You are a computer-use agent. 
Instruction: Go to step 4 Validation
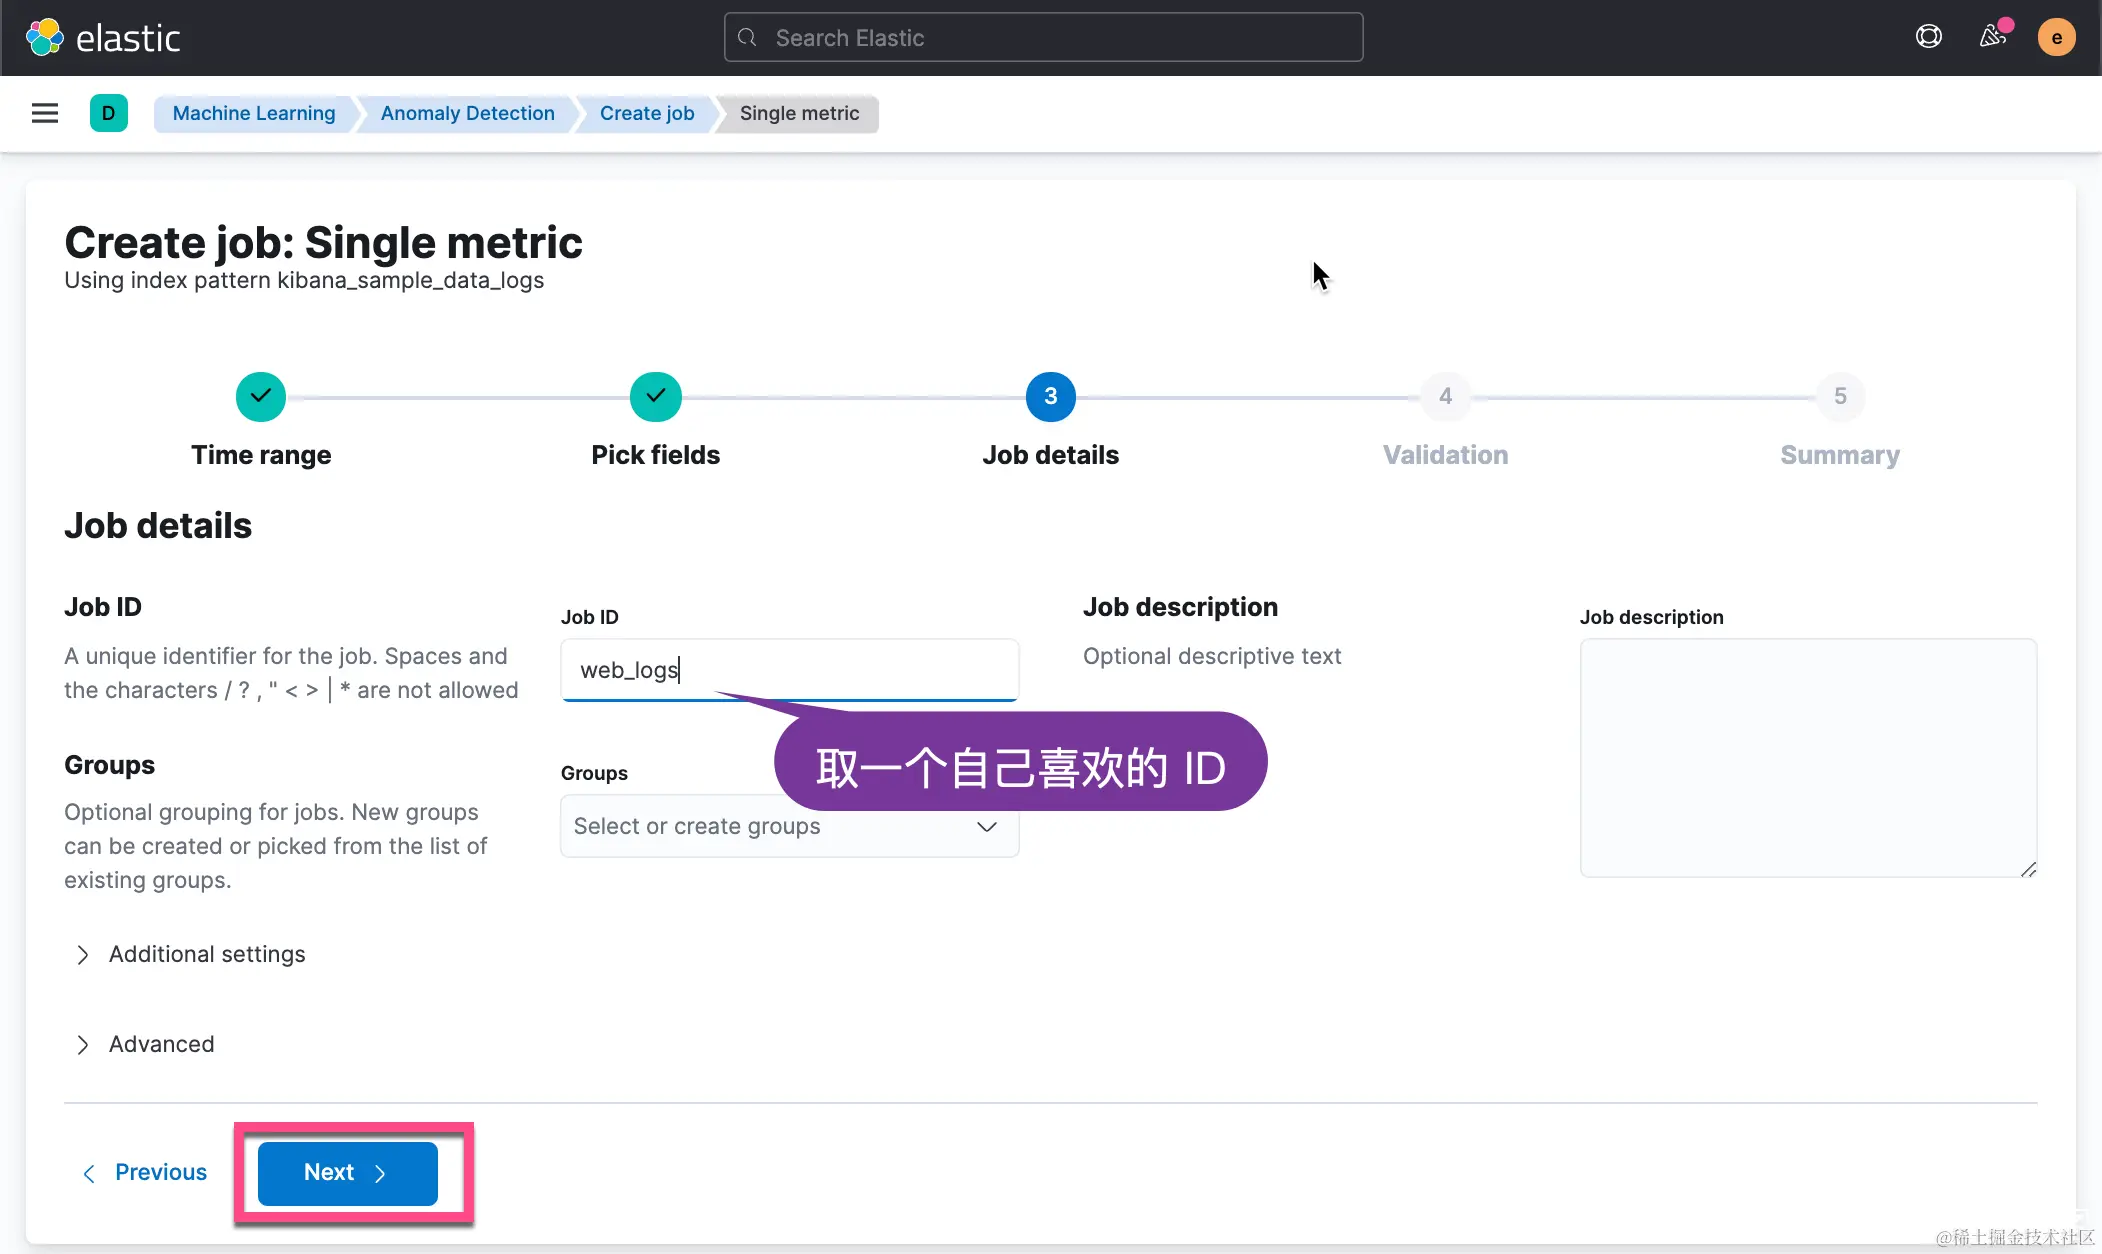[1445, 397]
